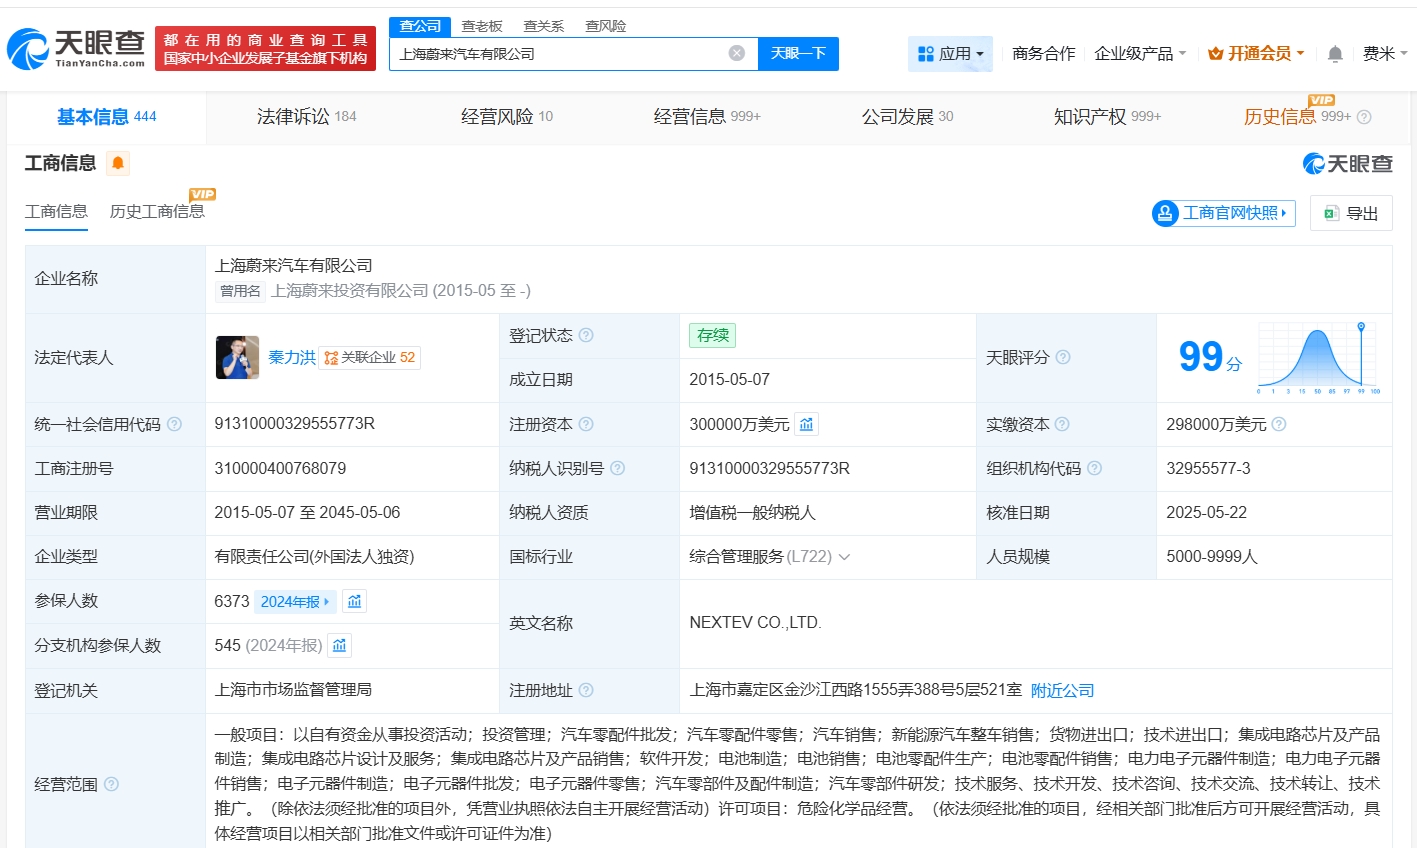
Task: Click help icon beside 实缴资本 label
Action: [1062, 424]
